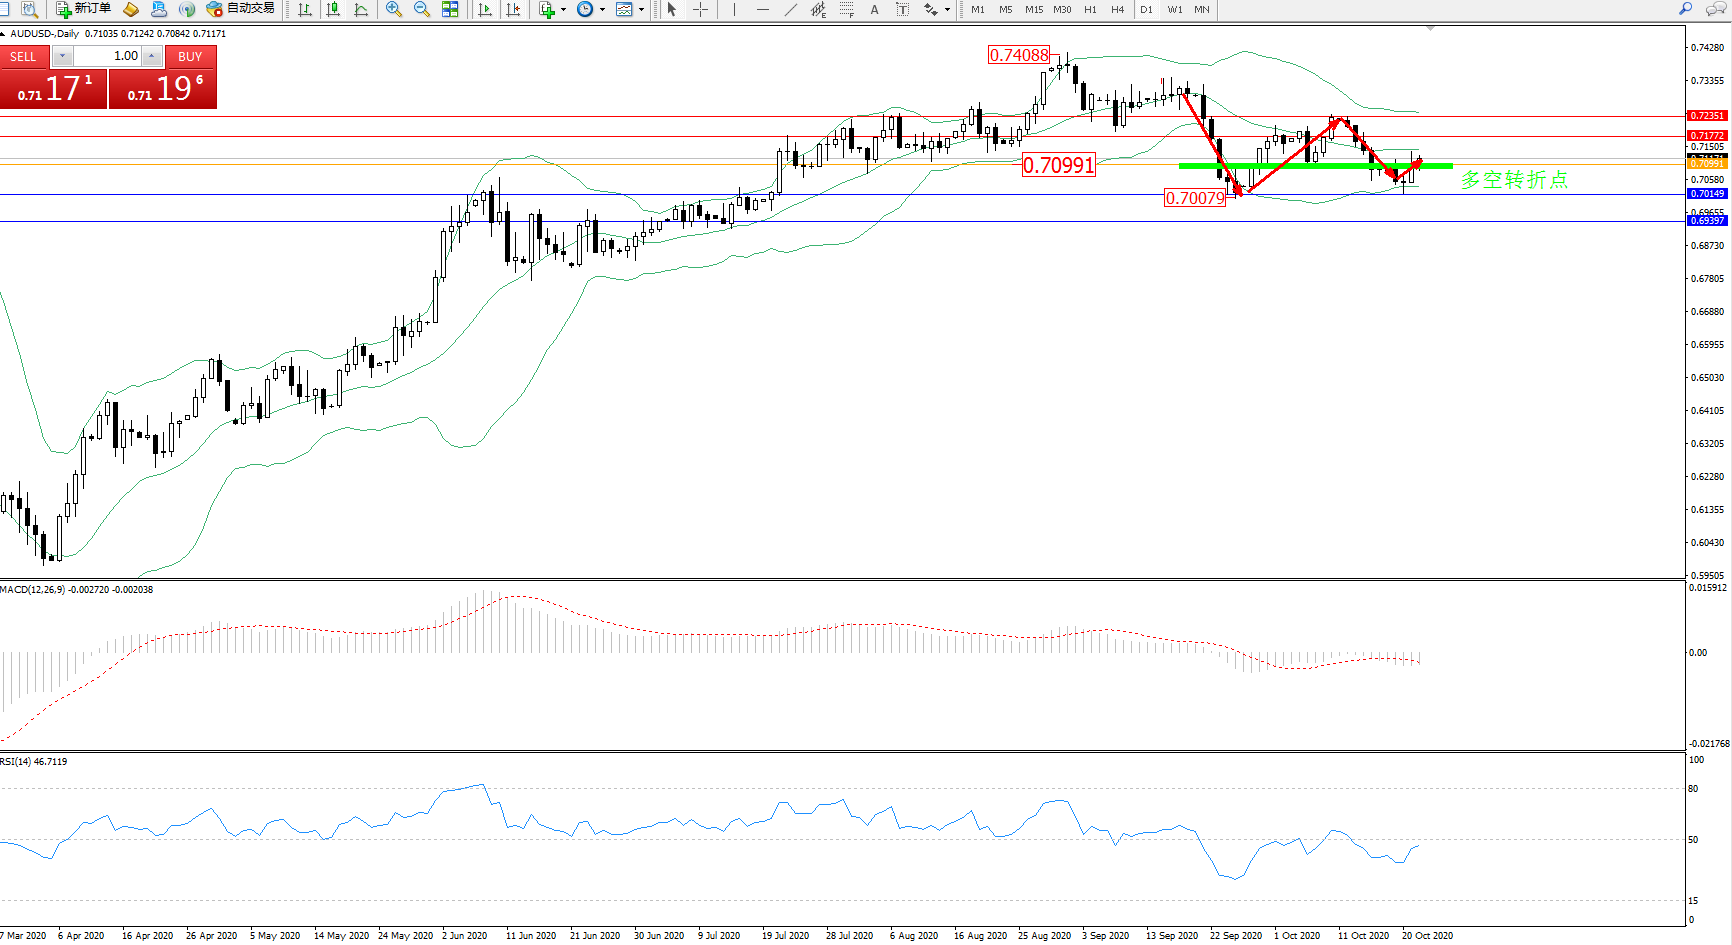The image size is (1732, 945).
Task: Select the trendline drawing tool
Action: click(x=790, y=9)
